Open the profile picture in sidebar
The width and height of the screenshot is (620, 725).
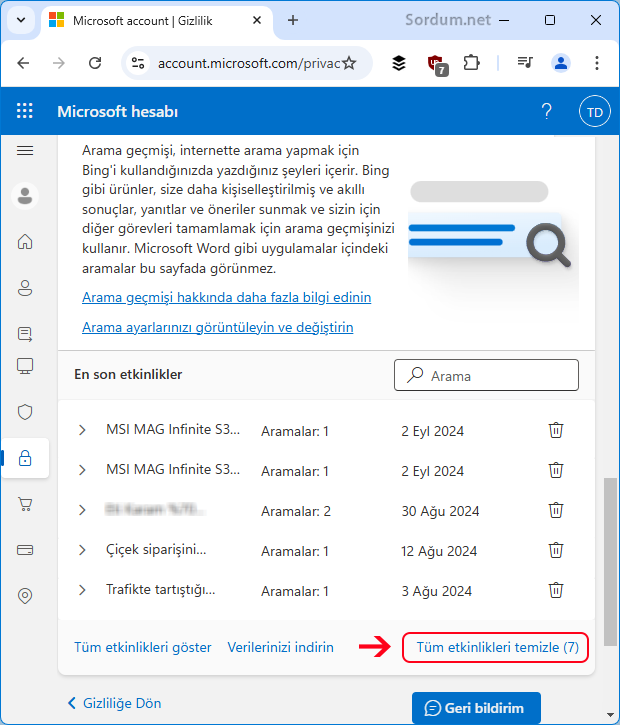(25, 196)
